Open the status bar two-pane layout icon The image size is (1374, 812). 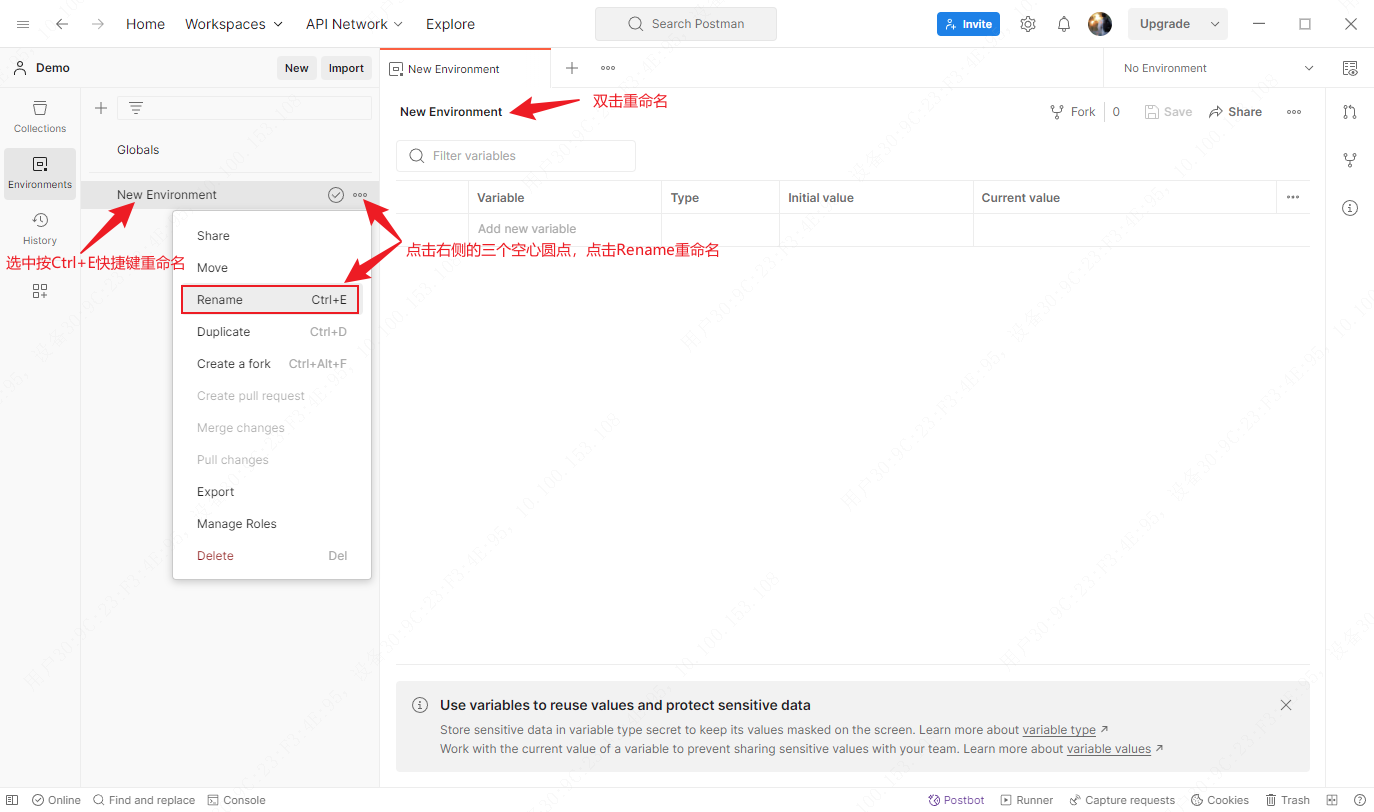1332,800
